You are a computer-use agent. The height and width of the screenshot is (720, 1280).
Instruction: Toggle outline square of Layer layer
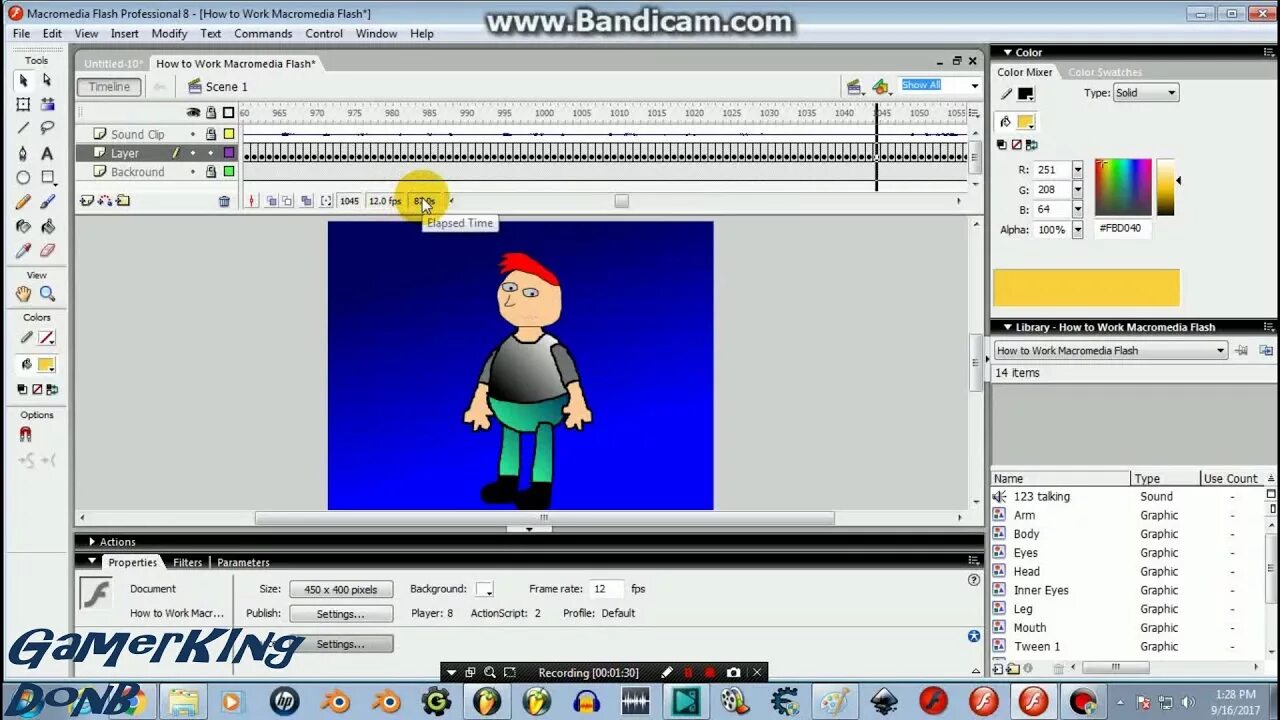(229, 153)
